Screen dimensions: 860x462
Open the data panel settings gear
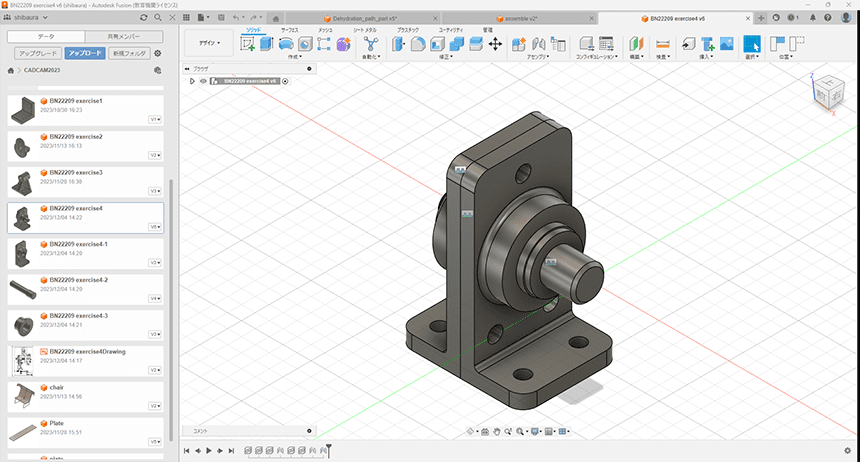157,53
